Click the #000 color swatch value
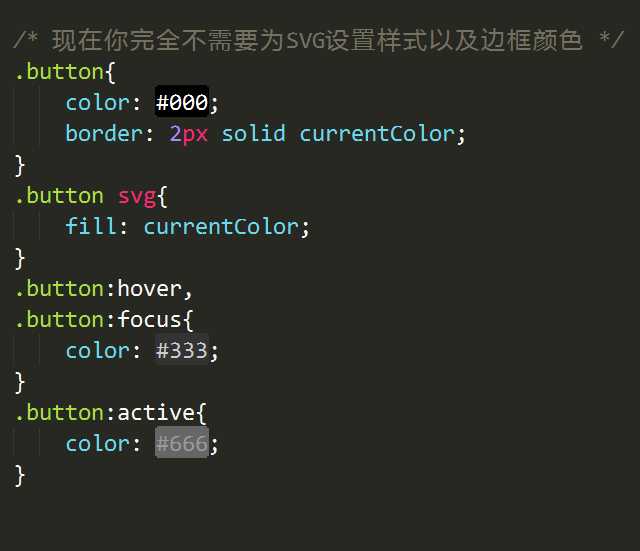 182,102
